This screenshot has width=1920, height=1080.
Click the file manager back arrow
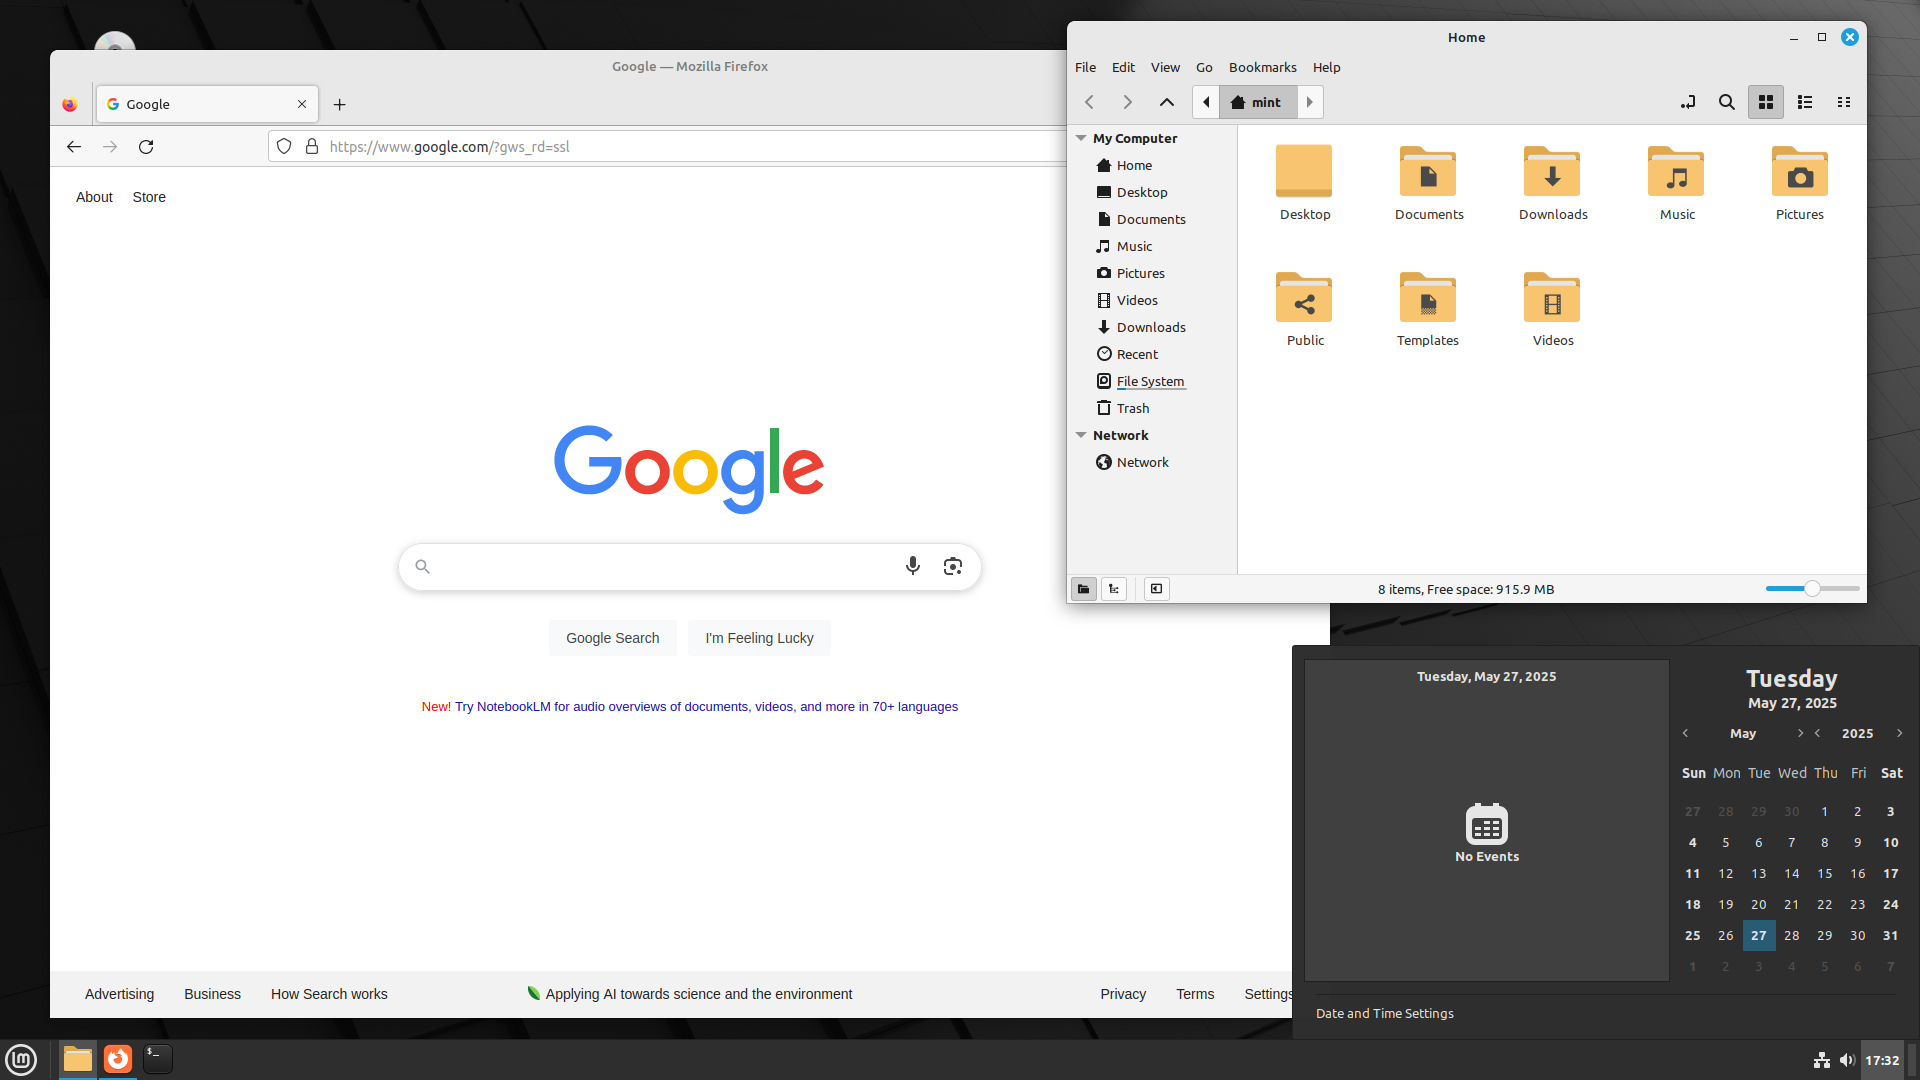(x=1090, y=102)
